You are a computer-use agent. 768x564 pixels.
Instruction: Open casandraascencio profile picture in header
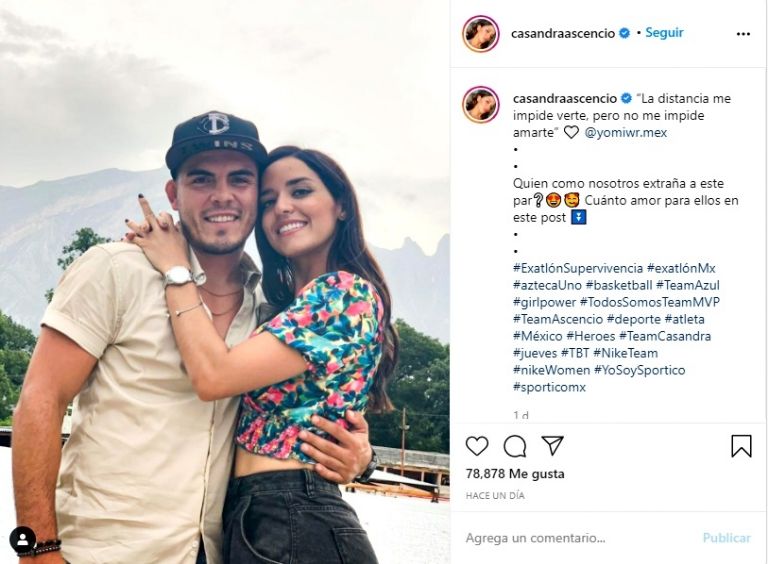pos(480,34)
